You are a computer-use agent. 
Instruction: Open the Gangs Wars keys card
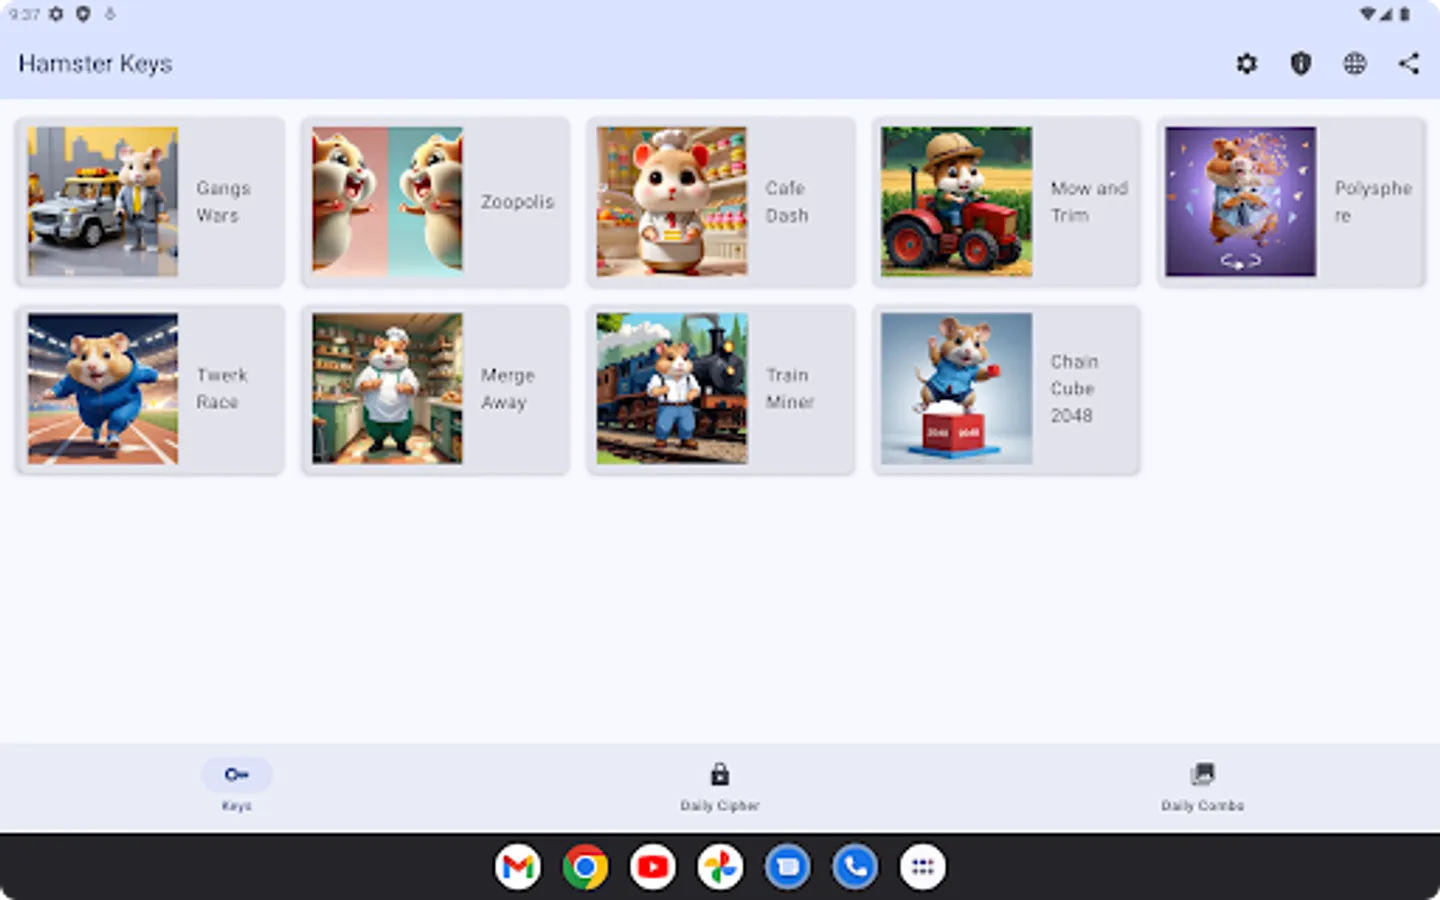149,201
